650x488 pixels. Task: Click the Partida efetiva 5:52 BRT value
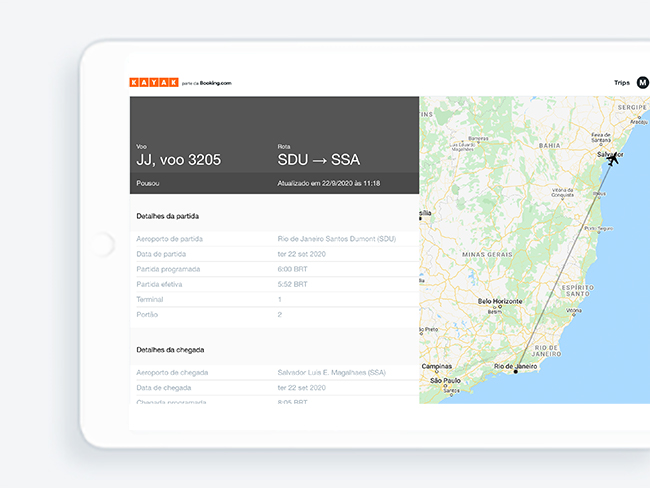pyautogui.click(x=292, y=284)
